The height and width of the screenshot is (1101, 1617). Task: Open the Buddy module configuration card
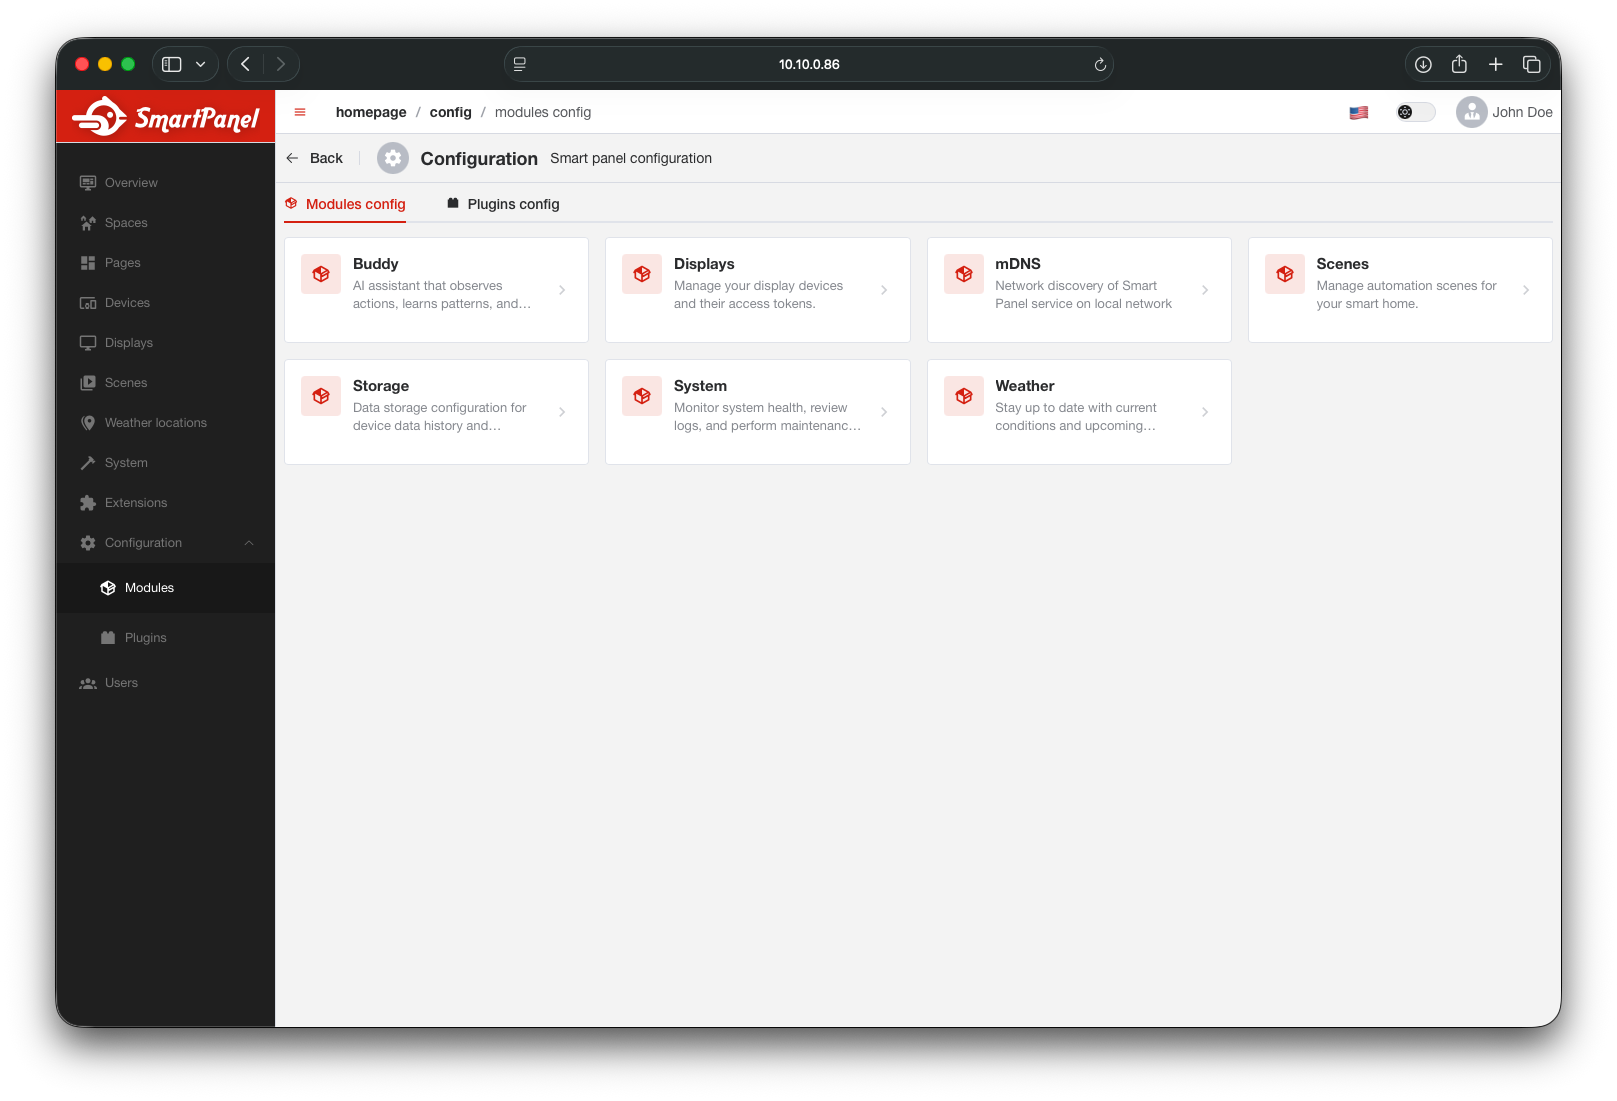436,289
